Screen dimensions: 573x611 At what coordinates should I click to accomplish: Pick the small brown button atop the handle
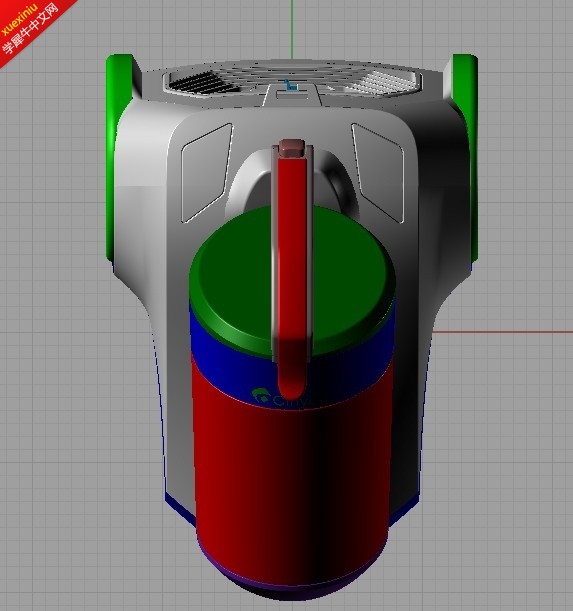290,148
